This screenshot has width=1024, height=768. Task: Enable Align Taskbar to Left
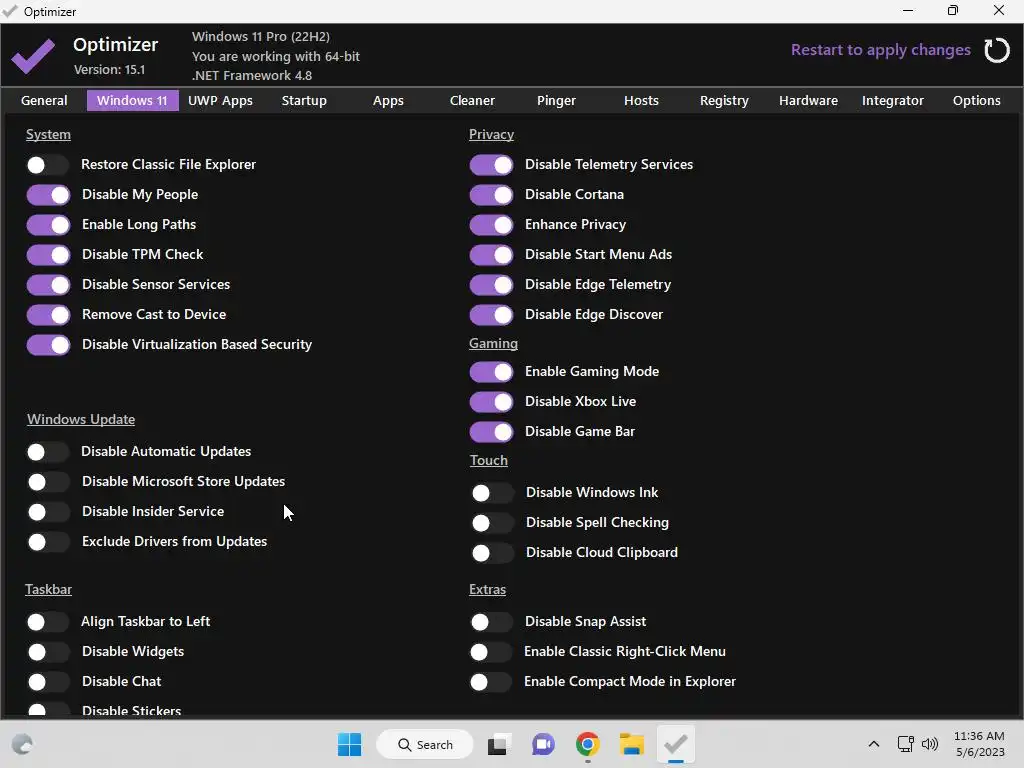pyautogui.click(x=47, y=622)
